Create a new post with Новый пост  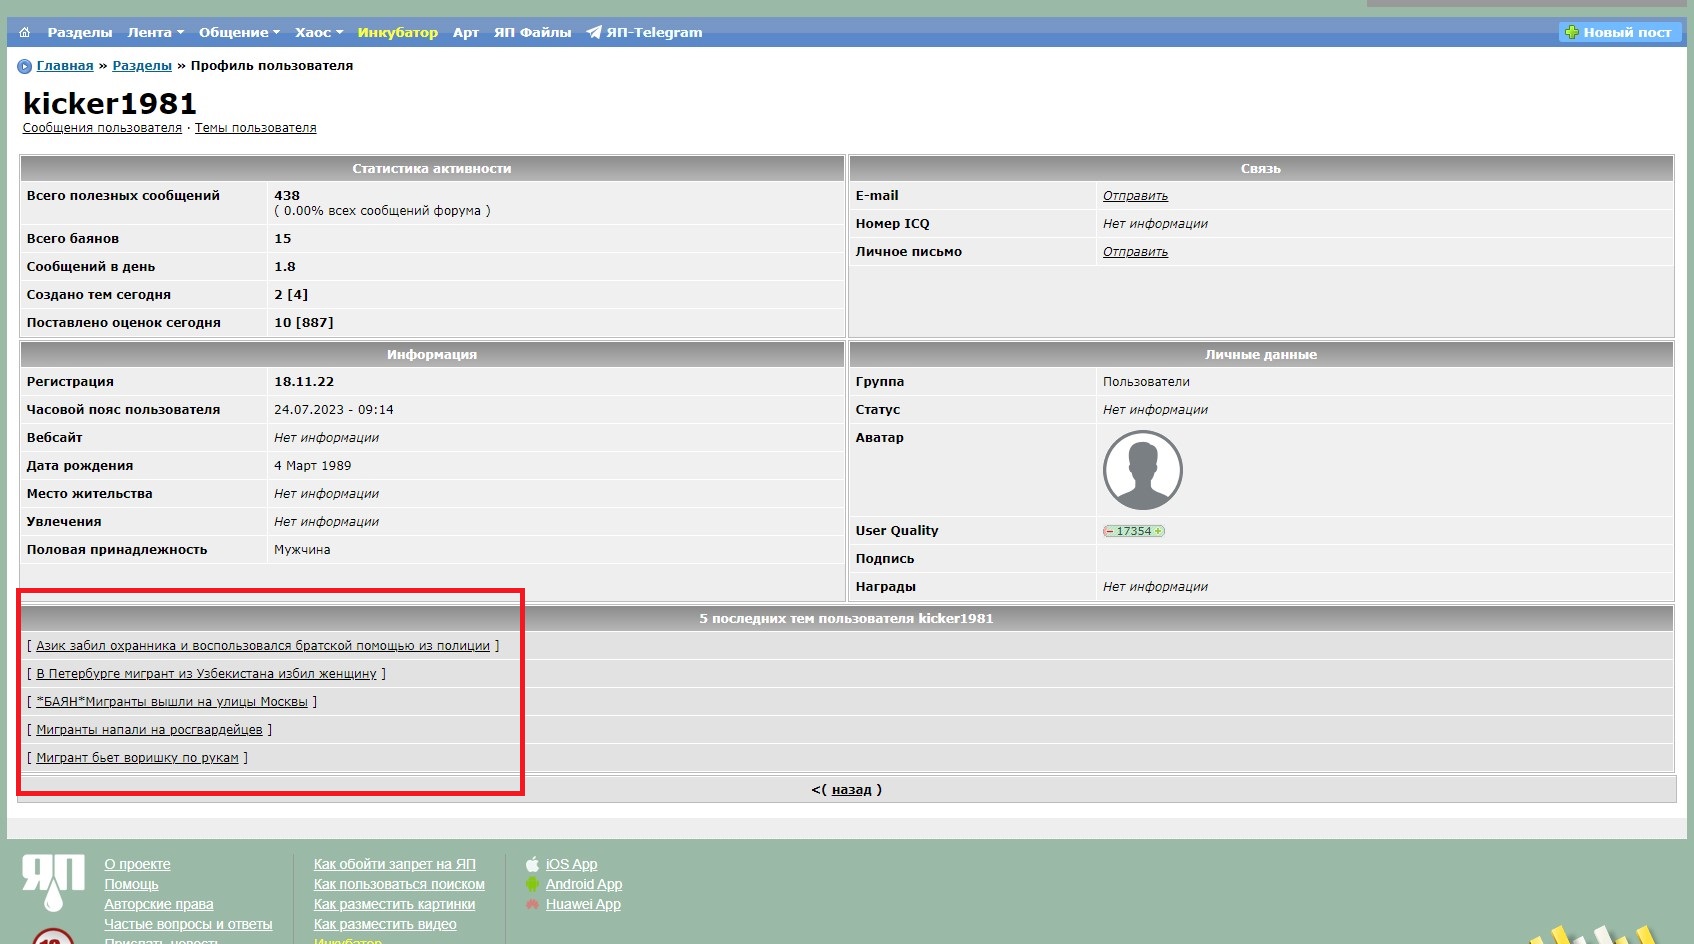tap(1619, 33)
